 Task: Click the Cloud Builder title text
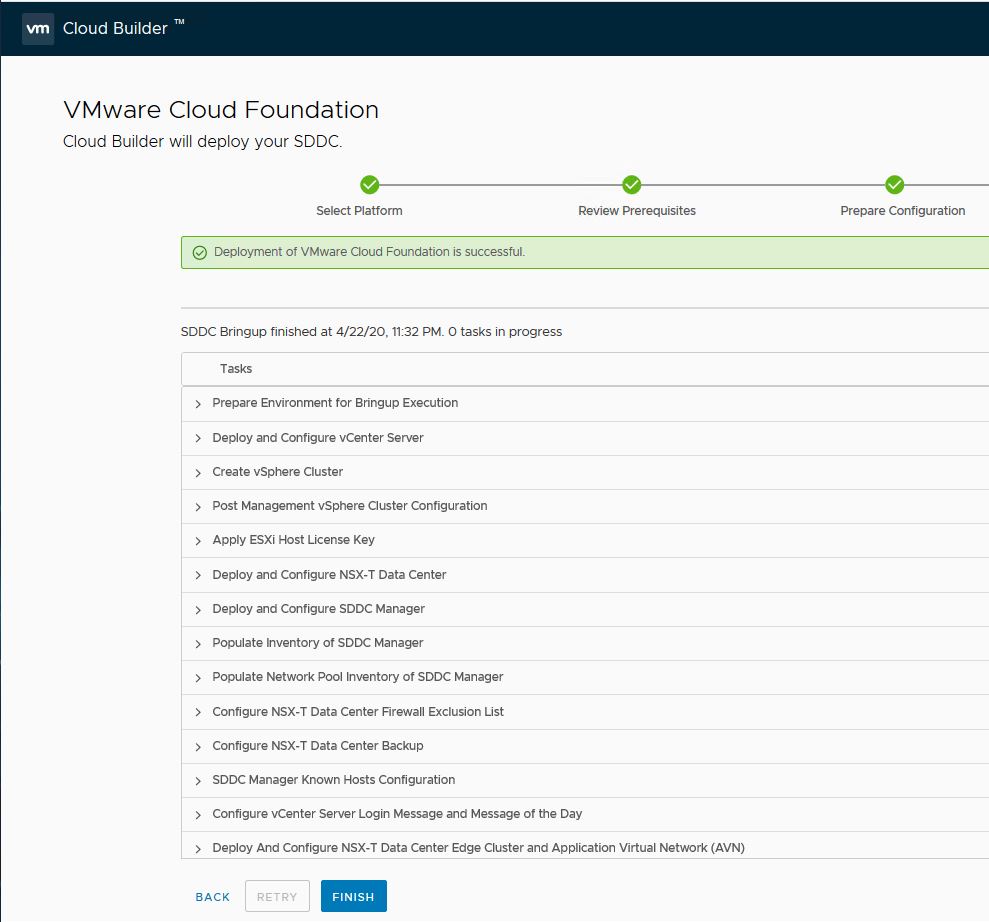[115, 29]
